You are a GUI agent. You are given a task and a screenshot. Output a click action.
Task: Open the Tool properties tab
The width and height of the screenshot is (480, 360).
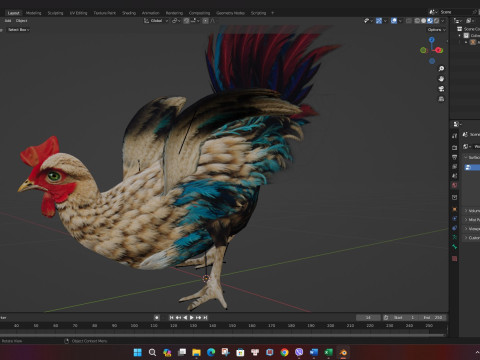click(454, 136)
